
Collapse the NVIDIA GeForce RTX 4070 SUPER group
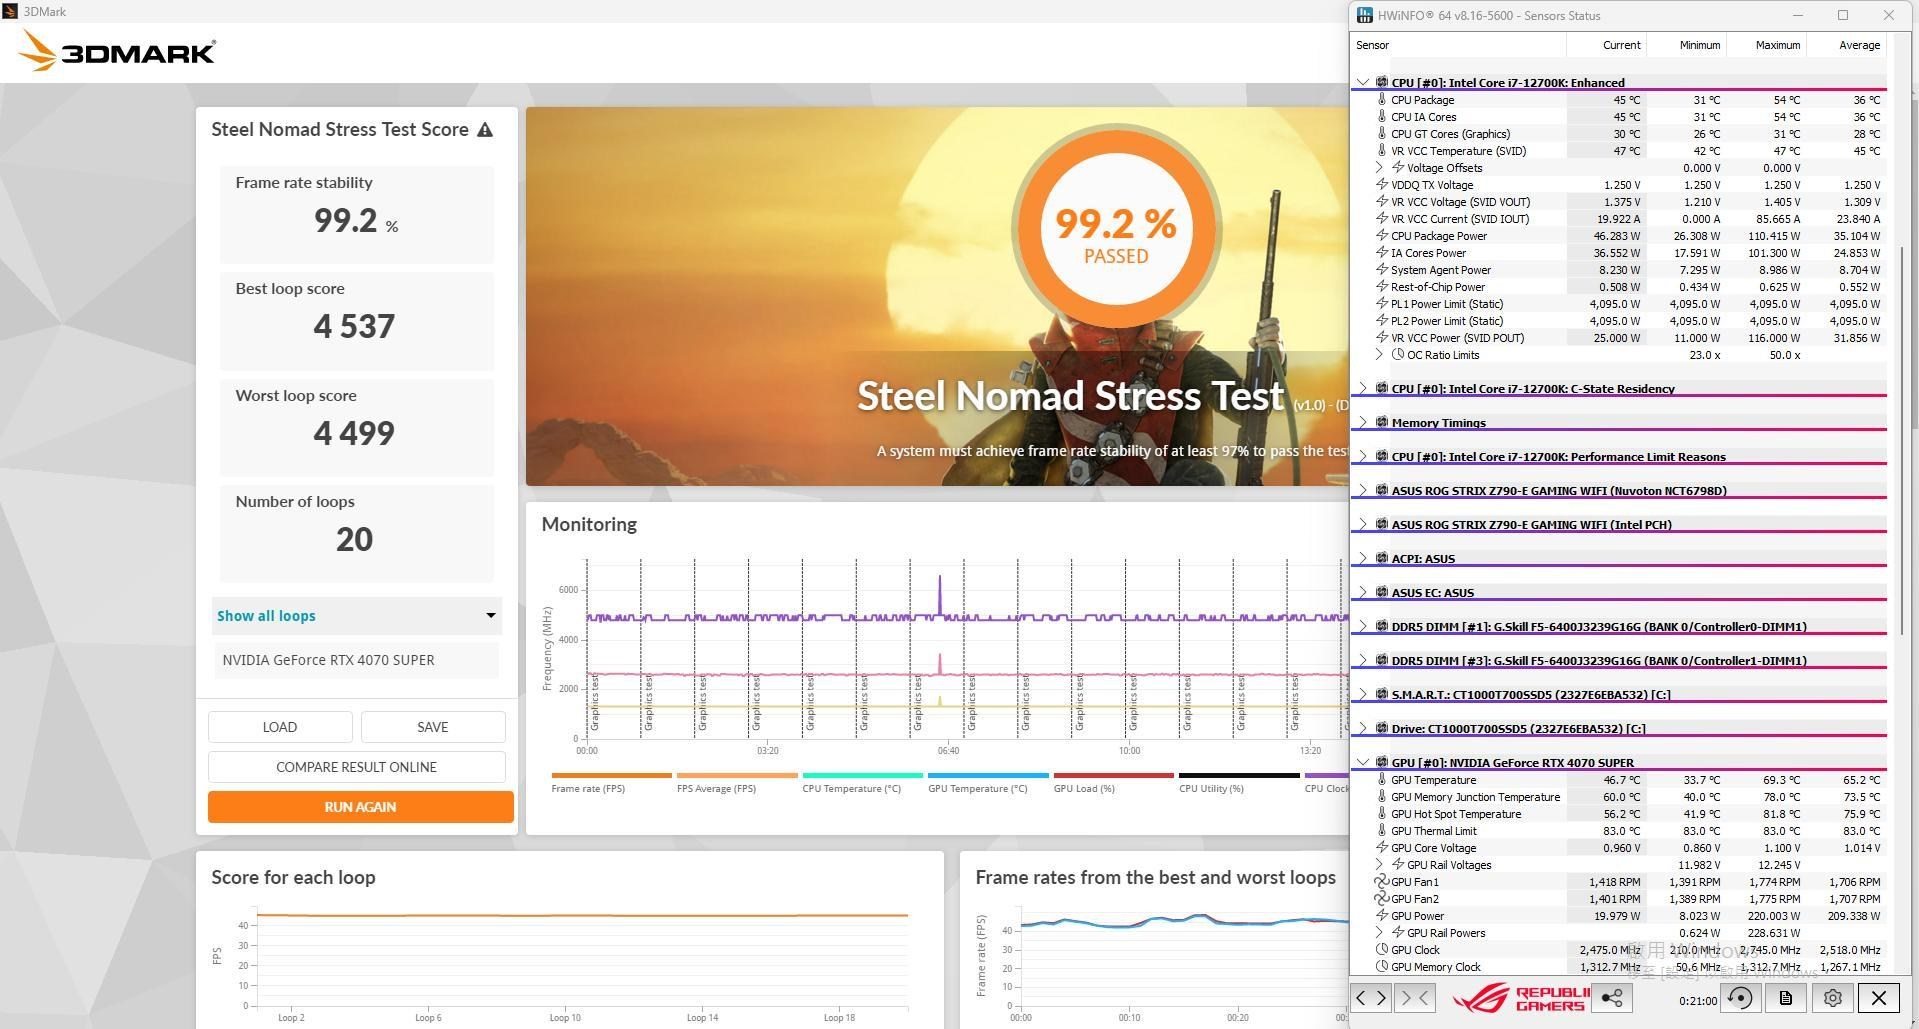tap(1363, 763)
